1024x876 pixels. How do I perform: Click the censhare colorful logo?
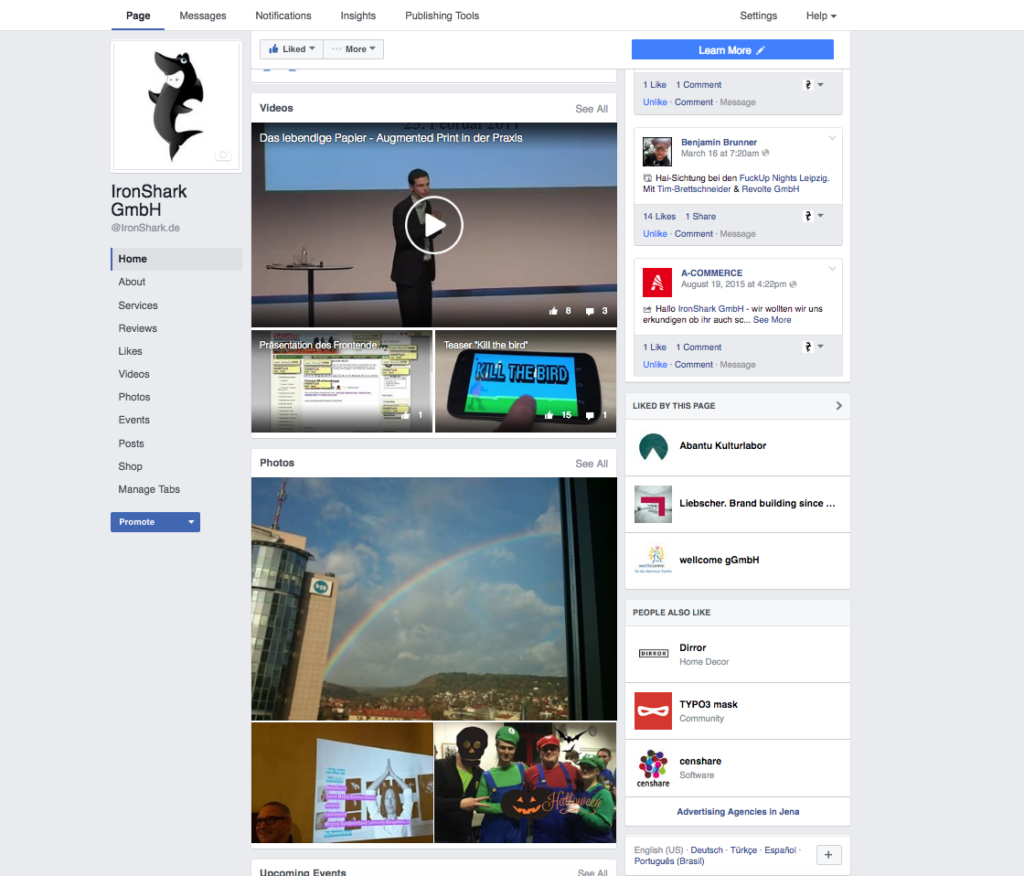point(653,768)
